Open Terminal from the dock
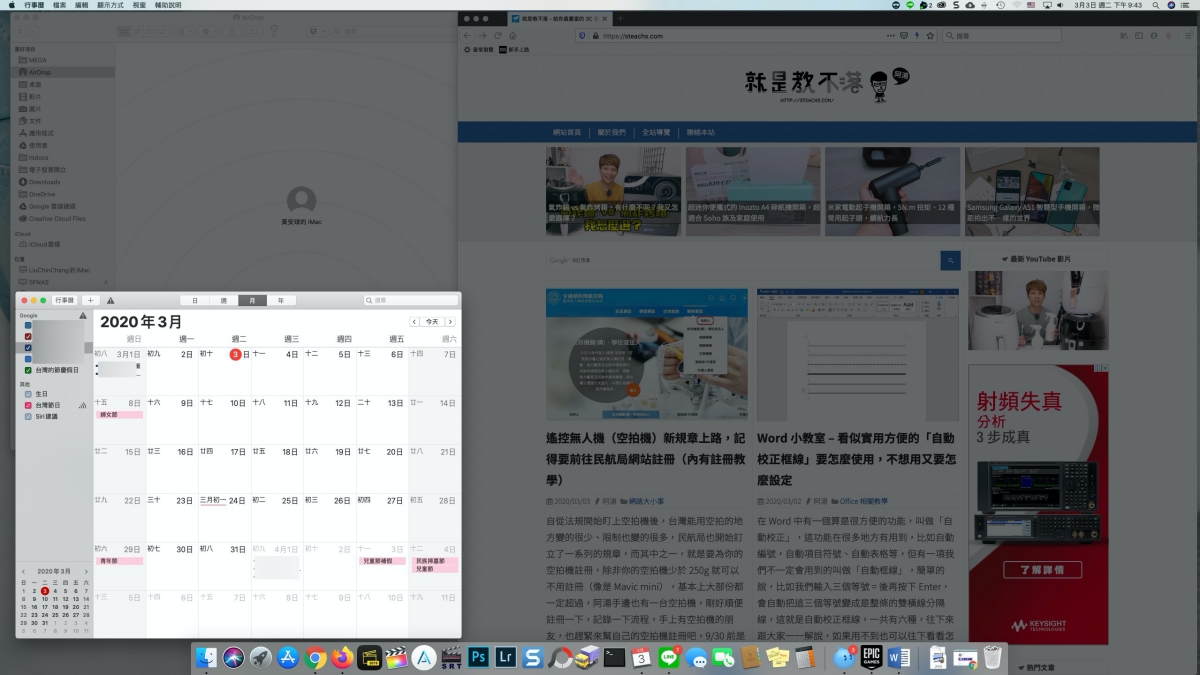 pyautogui.click(x=615, y=658)
